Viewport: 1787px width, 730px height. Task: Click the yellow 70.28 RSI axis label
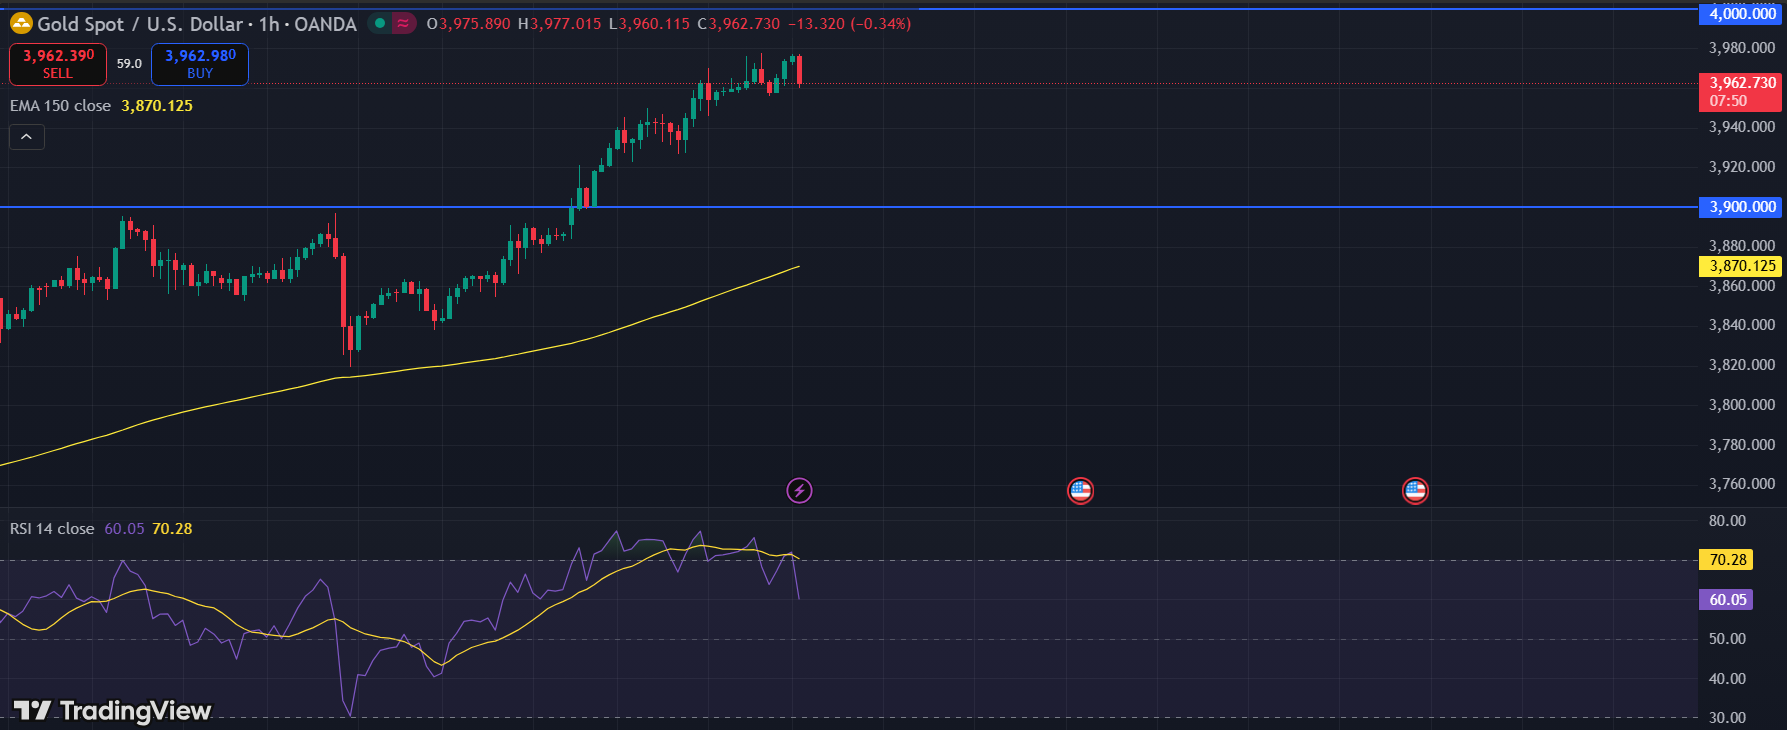1728,560
